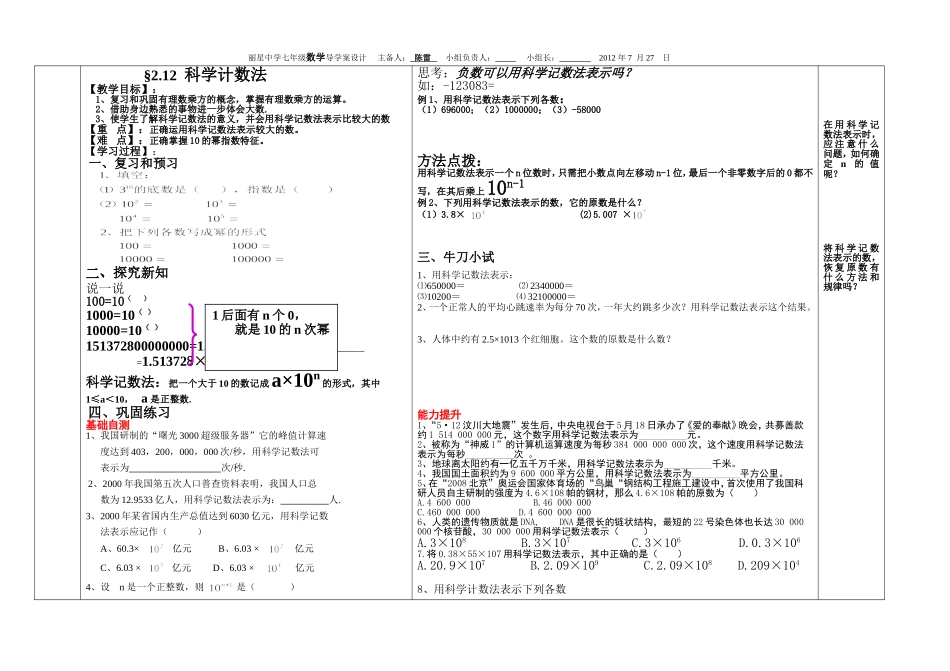Click the blank after '小组长:'
This screenshot has height=671, width=950.
click(574, 59)
